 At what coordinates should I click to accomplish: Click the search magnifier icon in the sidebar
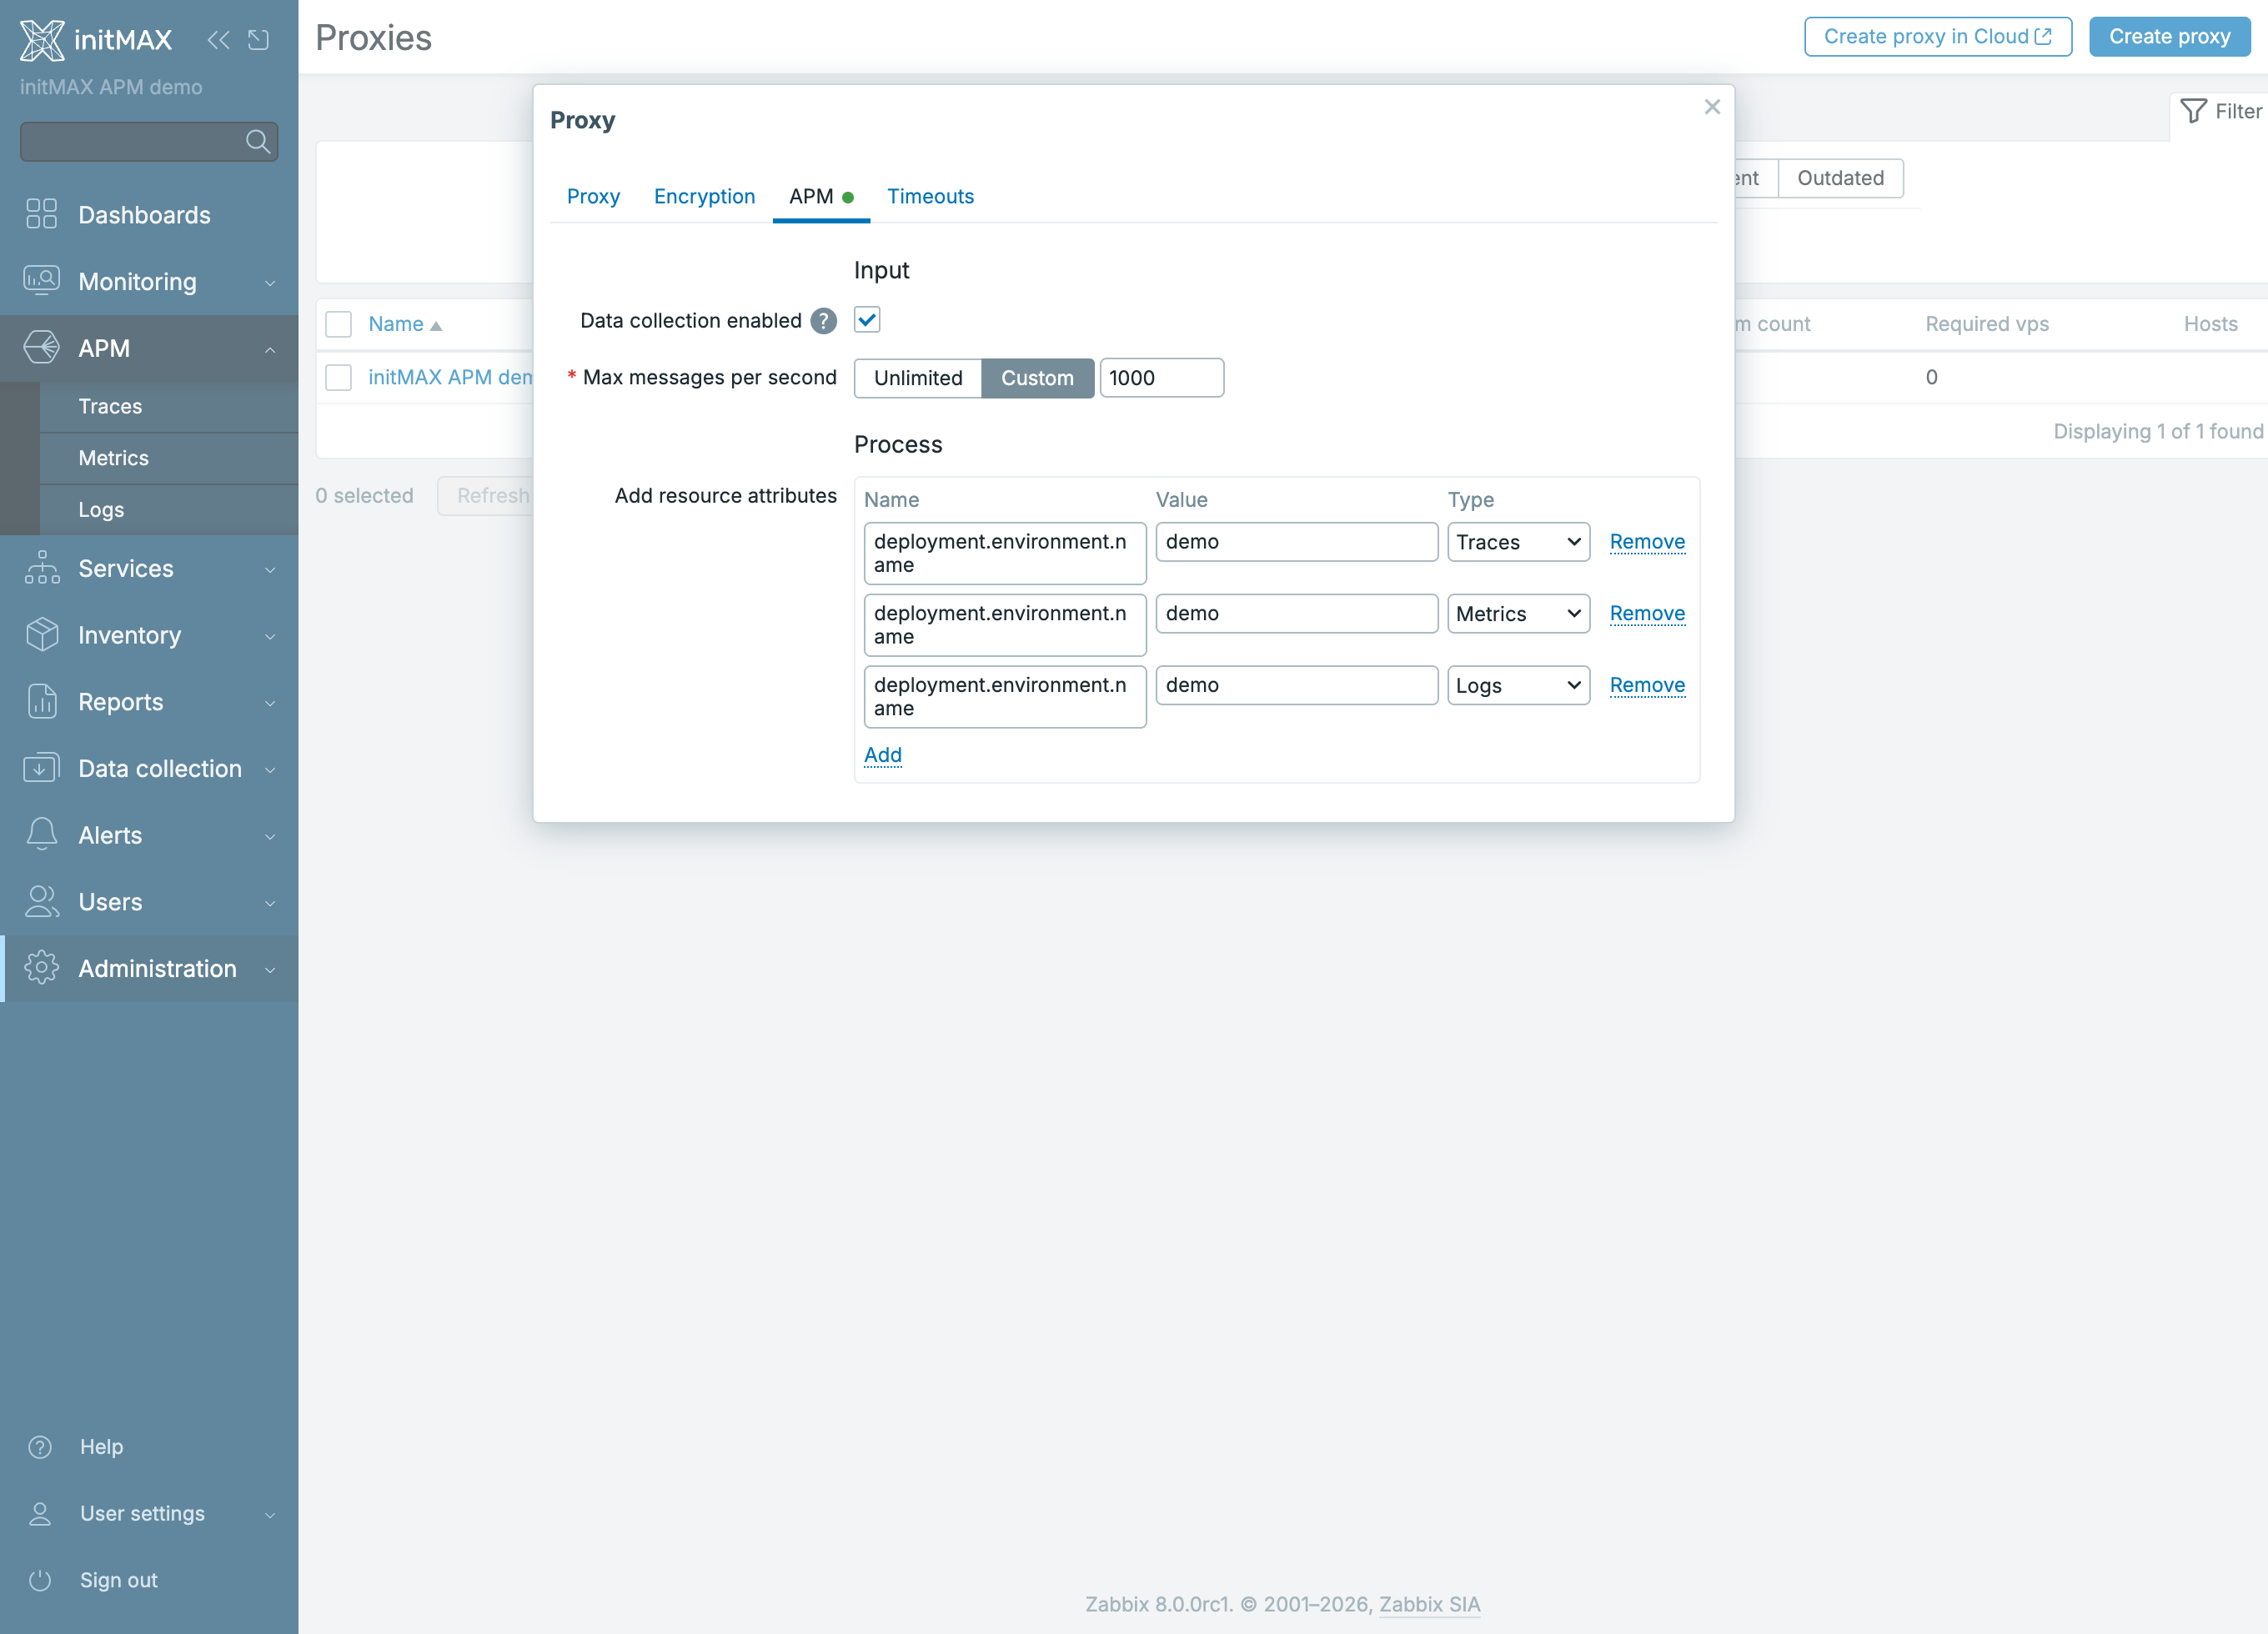click(258, 142)
